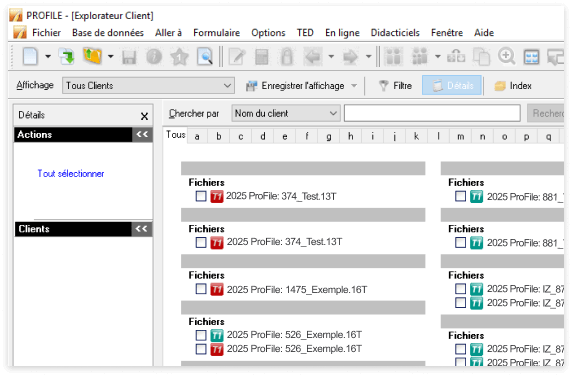Click the green arrow carry-forward icon

(67, 57)
